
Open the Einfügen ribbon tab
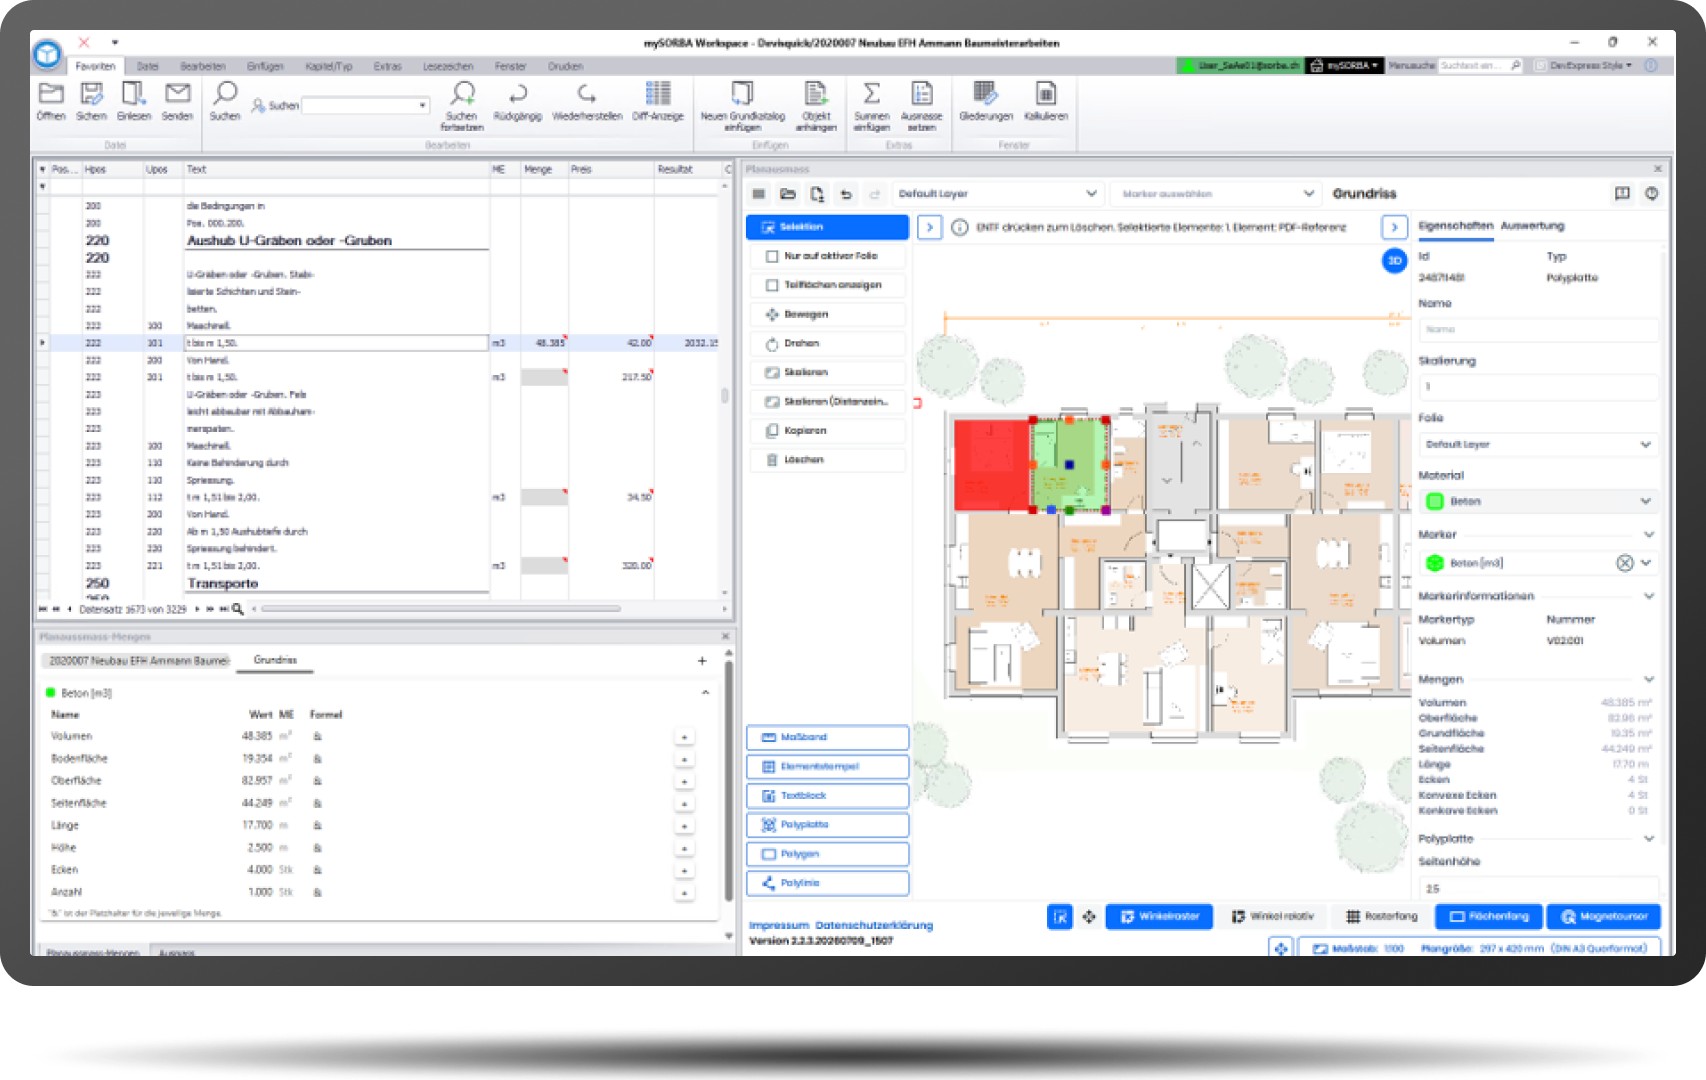pyautogui.click(x=265, y=66)
